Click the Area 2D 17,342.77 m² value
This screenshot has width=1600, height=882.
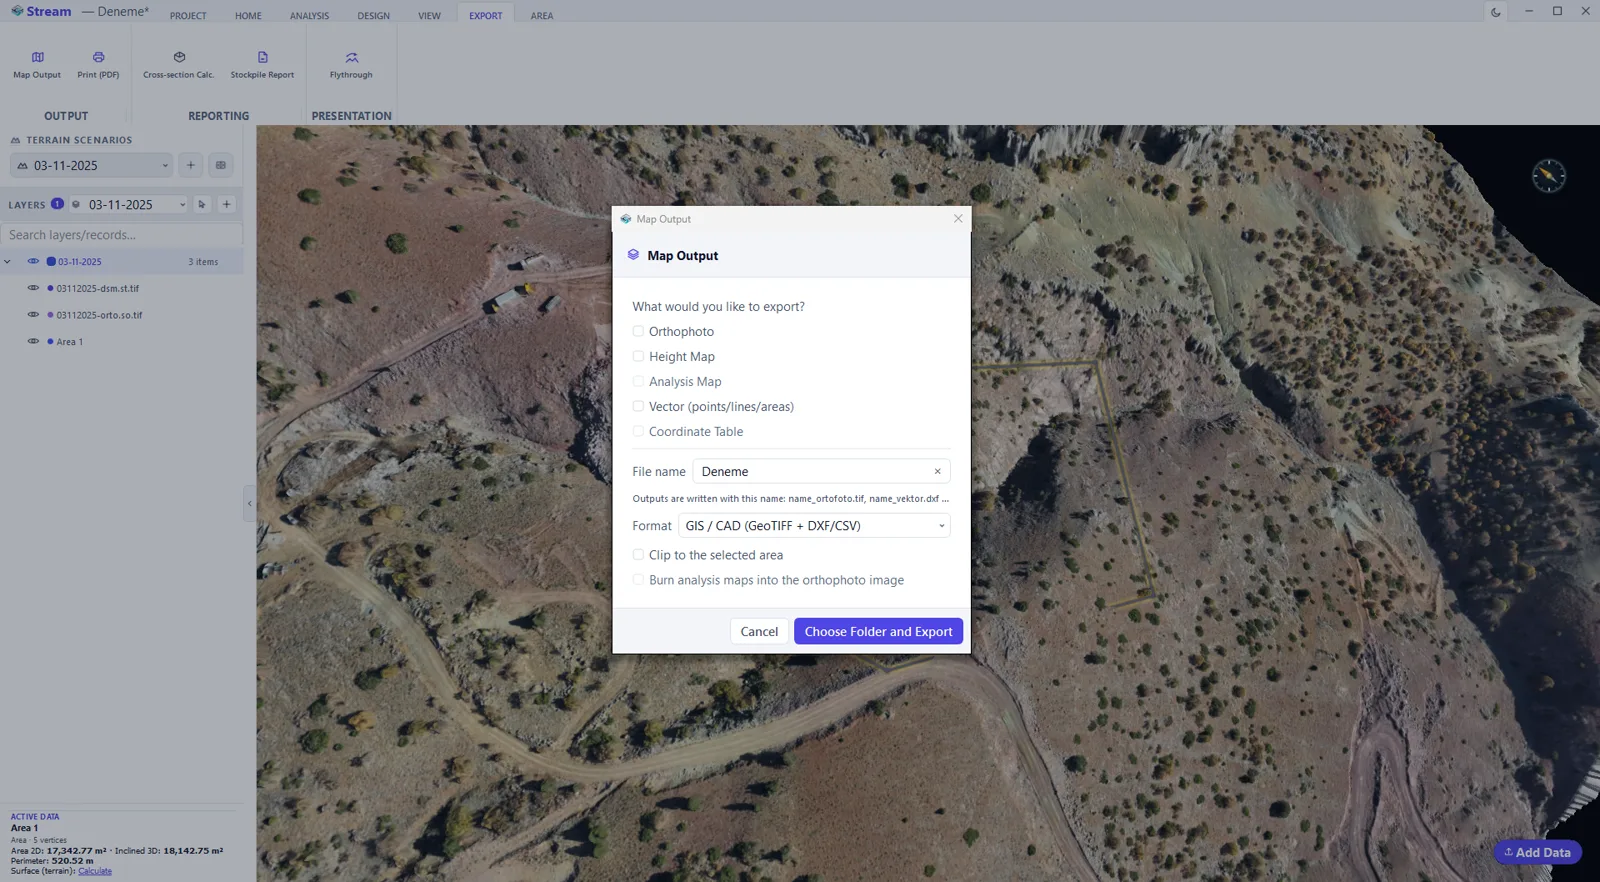click(x=76, y=851)
